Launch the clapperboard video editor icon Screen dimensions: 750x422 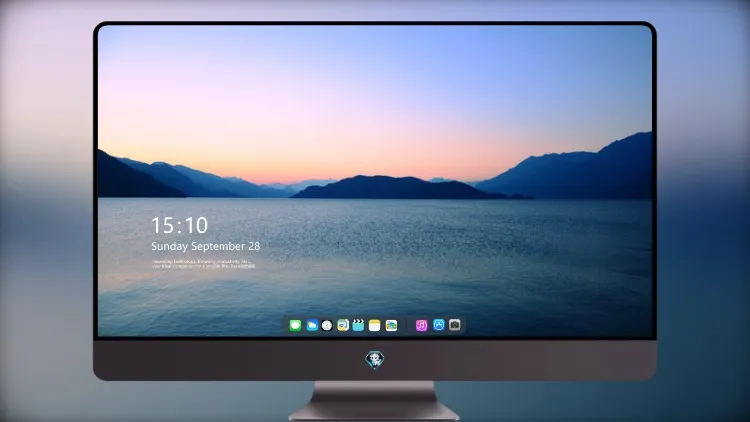[x=358, y=325]
